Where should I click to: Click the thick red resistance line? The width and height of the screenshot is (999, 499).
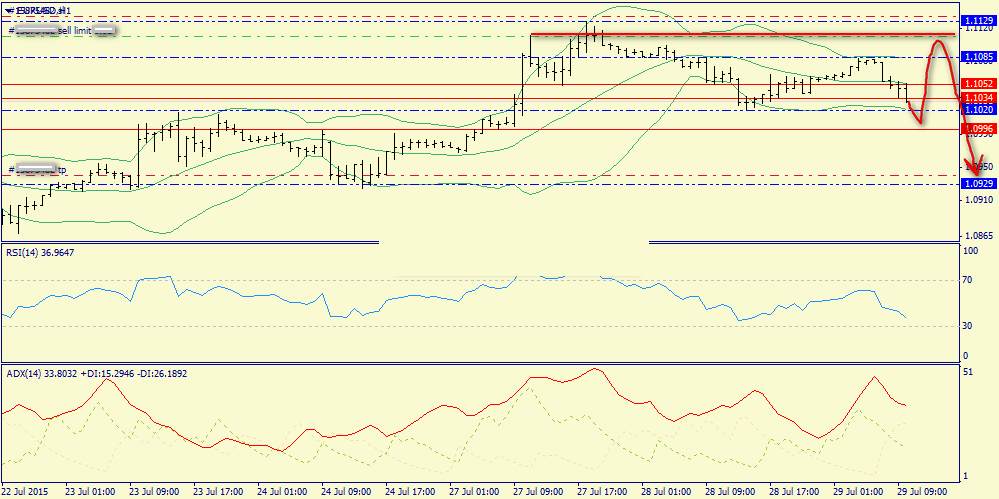(x=730, y=35)
